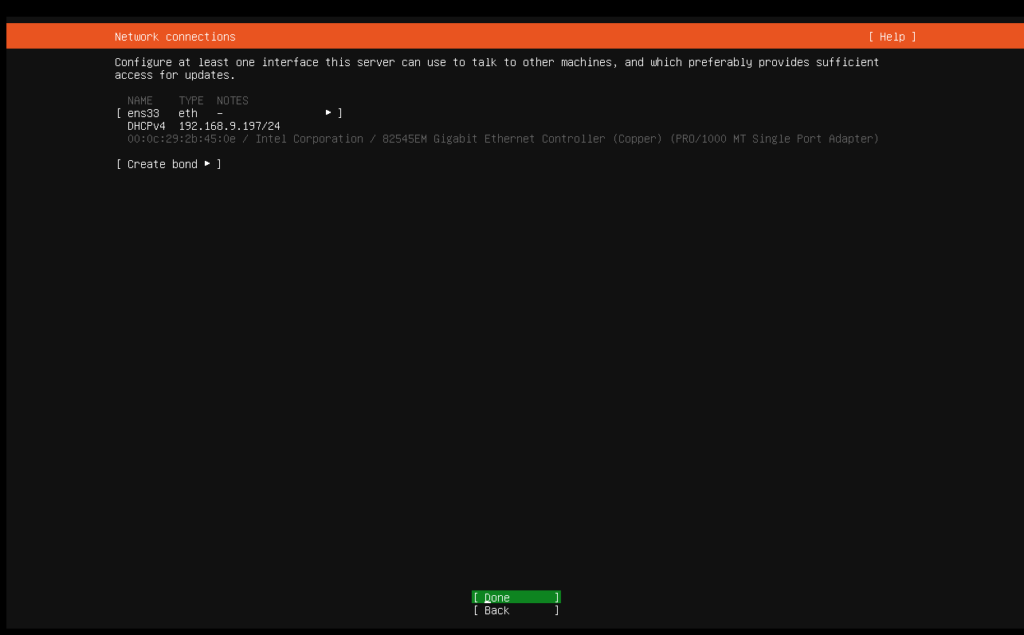
Task: Select the Done button
Action: (x=516, y=597)
